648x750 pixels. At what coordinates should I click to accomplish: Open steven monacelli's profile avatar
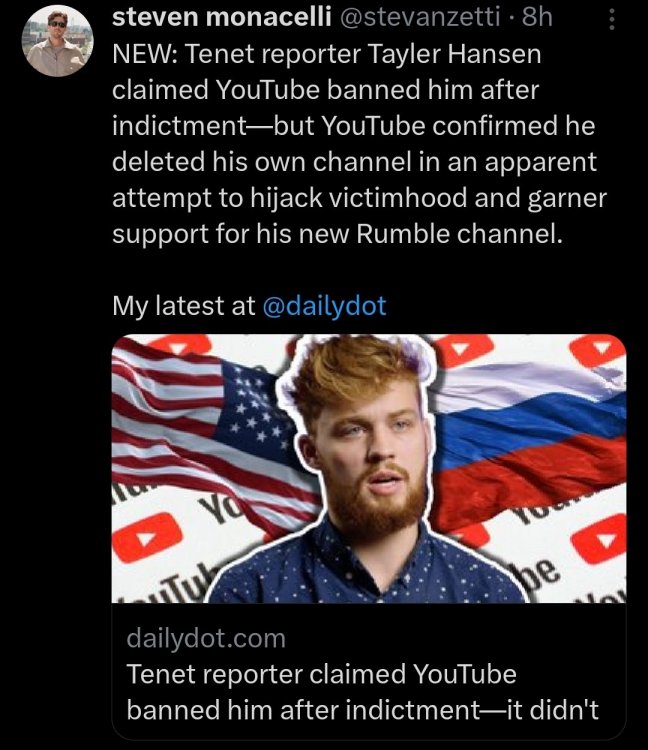[59, 42]
